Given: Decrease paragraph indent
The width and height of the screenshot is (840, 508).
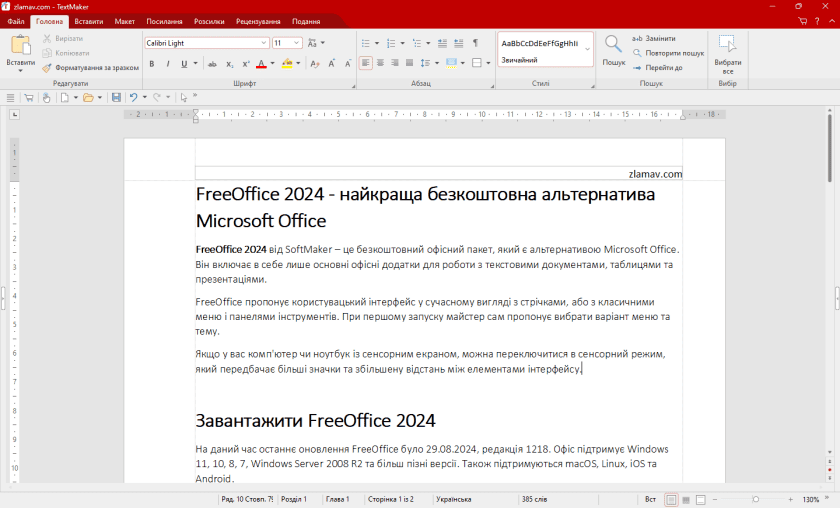Looking at the screenshot, I should (442, 43).
